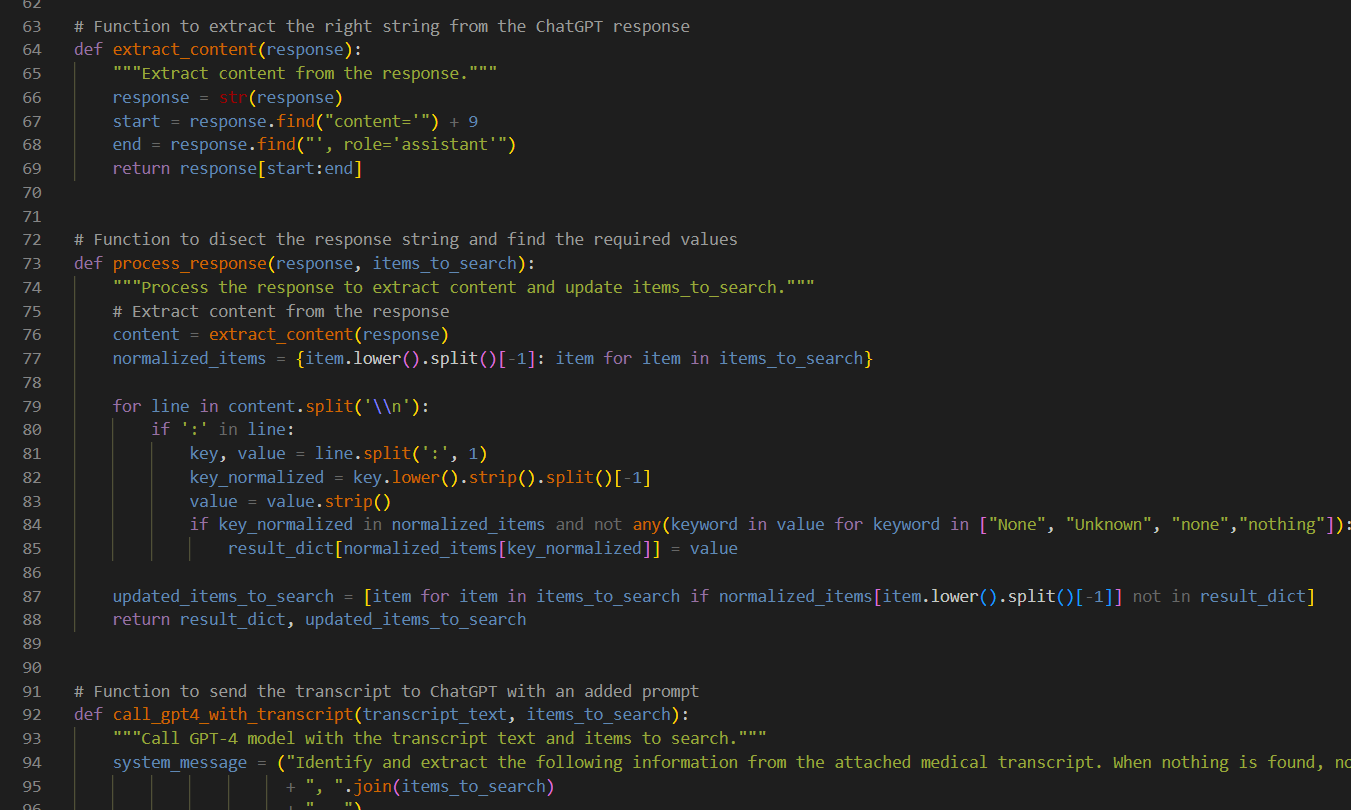Click the red "str" call on line 66
The width and height of the screenshot is (1351, 810).
(x=233, y=98)
